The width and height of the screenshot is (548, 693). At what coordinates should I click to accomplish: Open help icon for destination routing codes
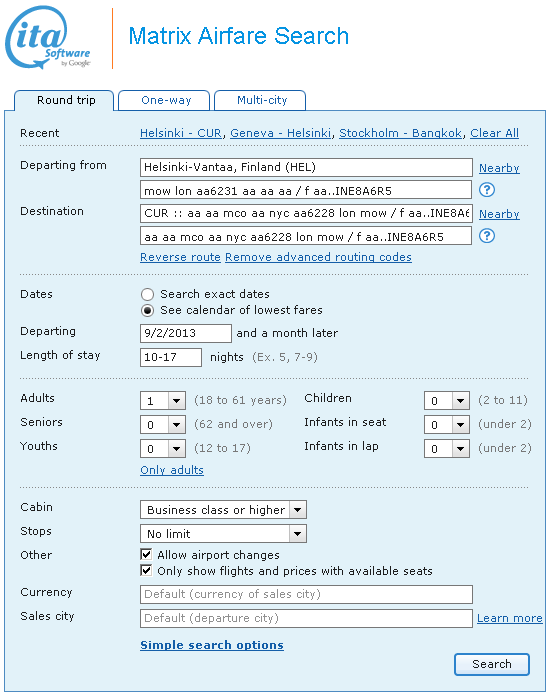click(487, 236)
